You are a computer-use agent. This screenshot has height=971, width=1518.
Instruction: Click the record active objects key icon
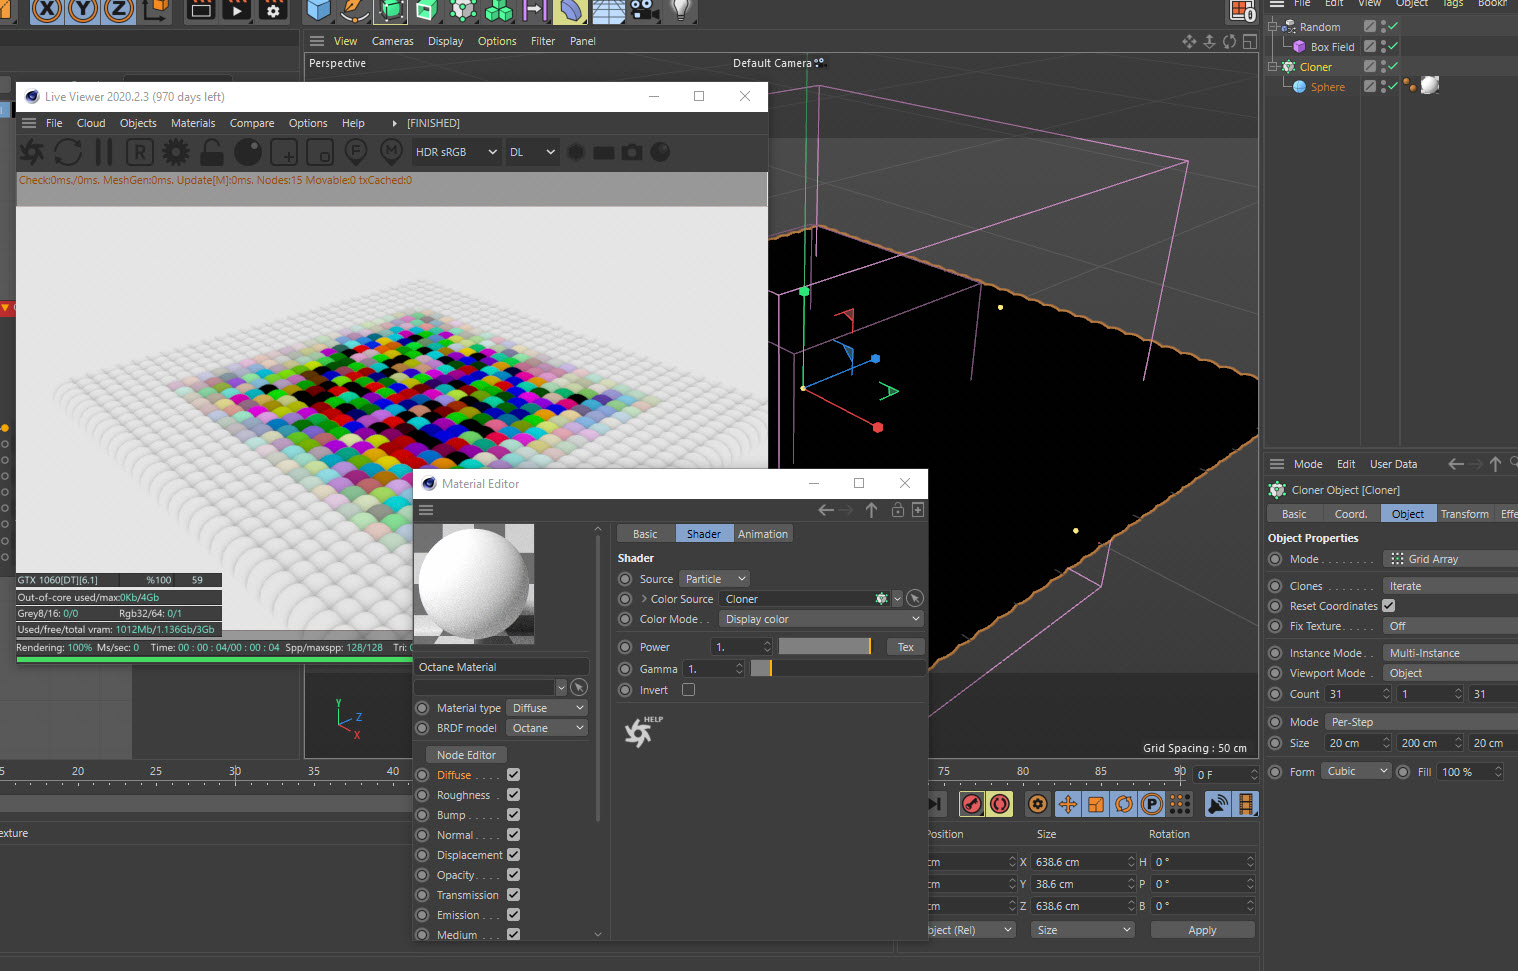point(972,804)
